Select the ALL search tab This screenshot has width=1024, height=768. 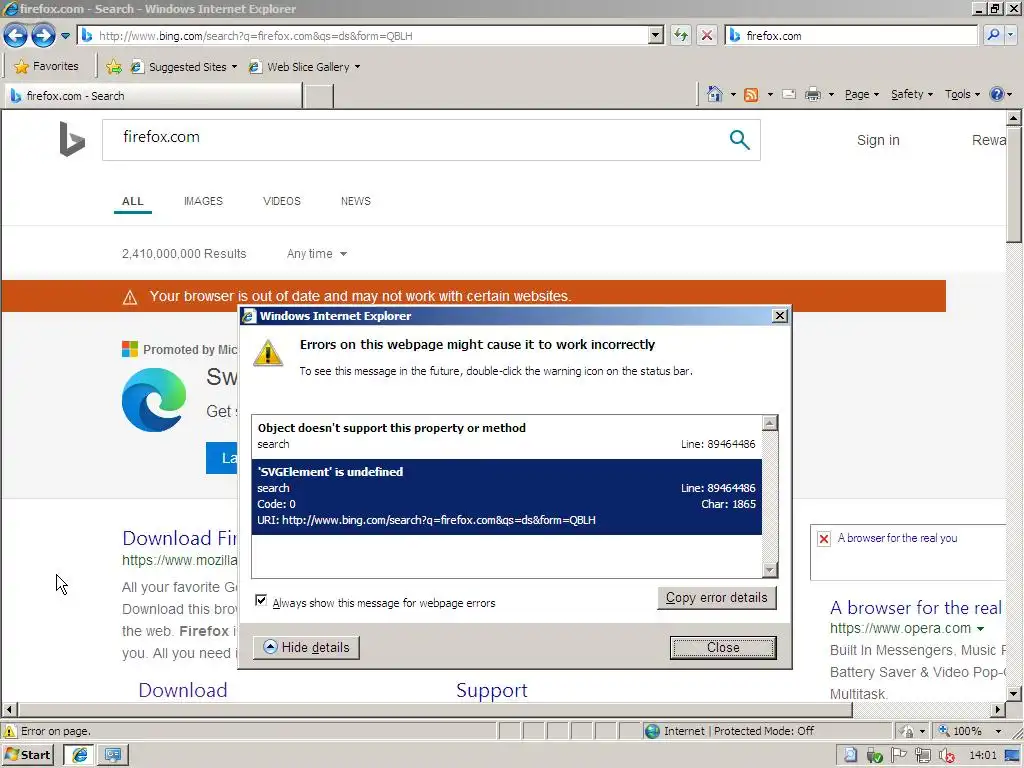[x=133, y=201]
